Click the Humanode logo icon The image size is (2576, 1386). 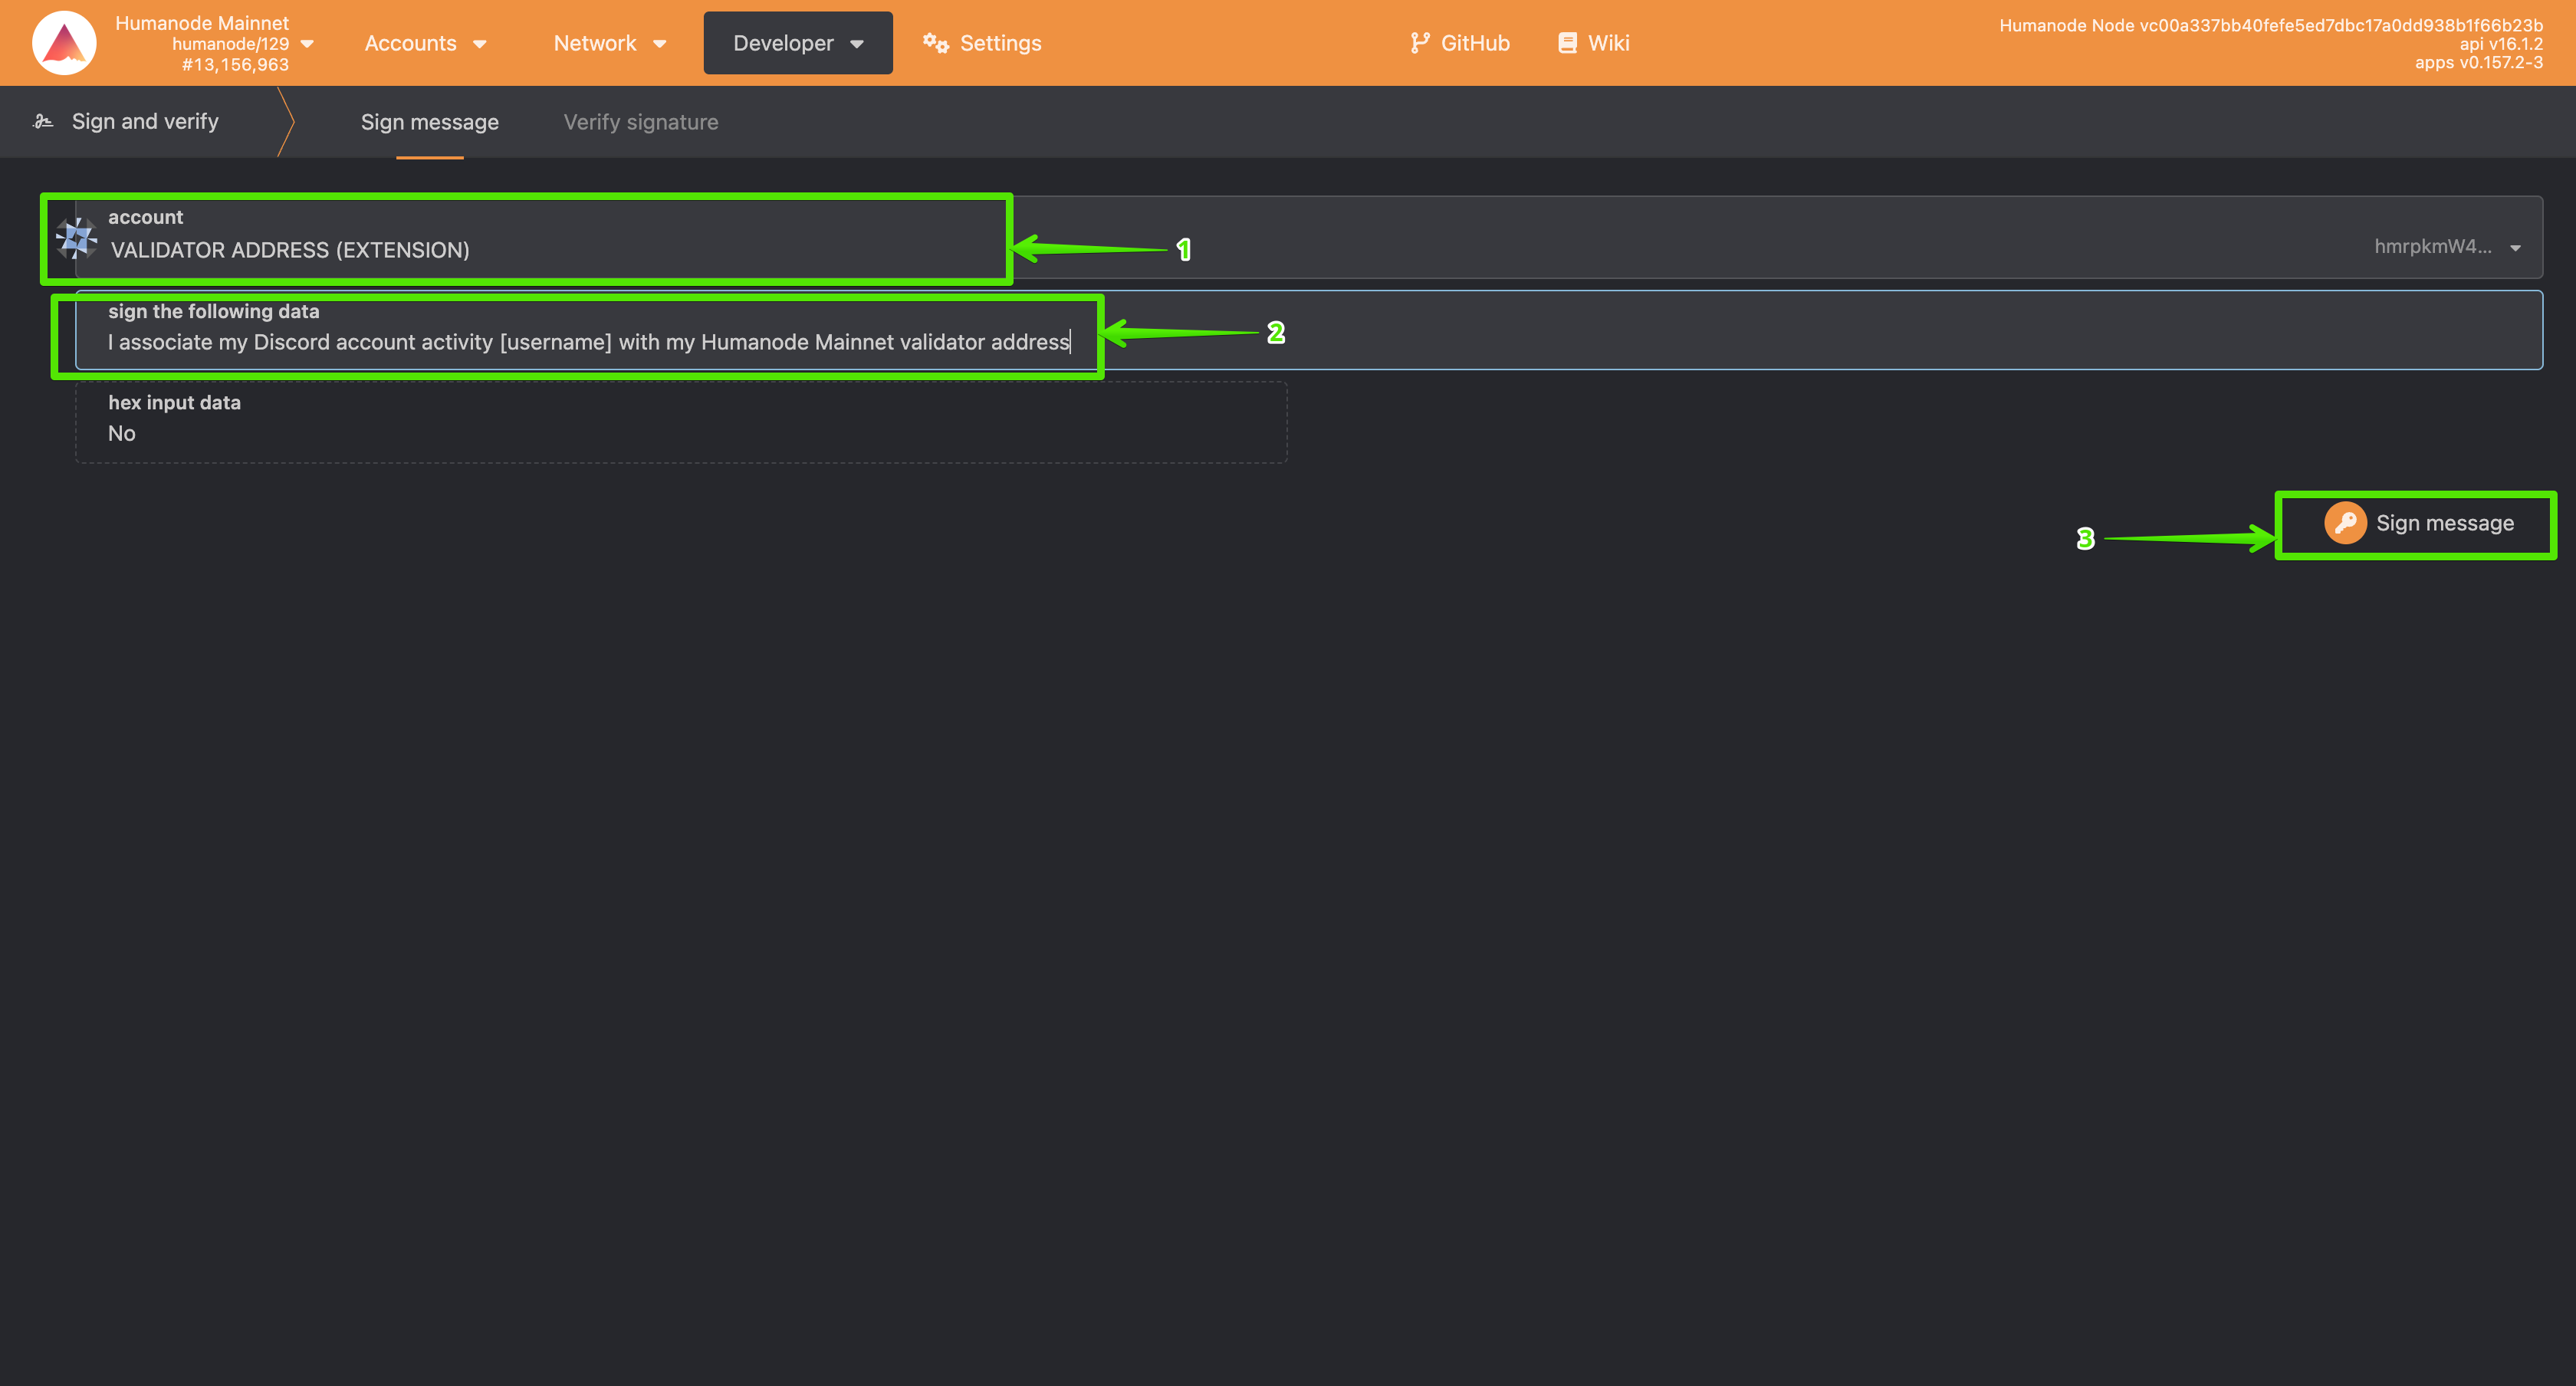click(x=64, y=43)
